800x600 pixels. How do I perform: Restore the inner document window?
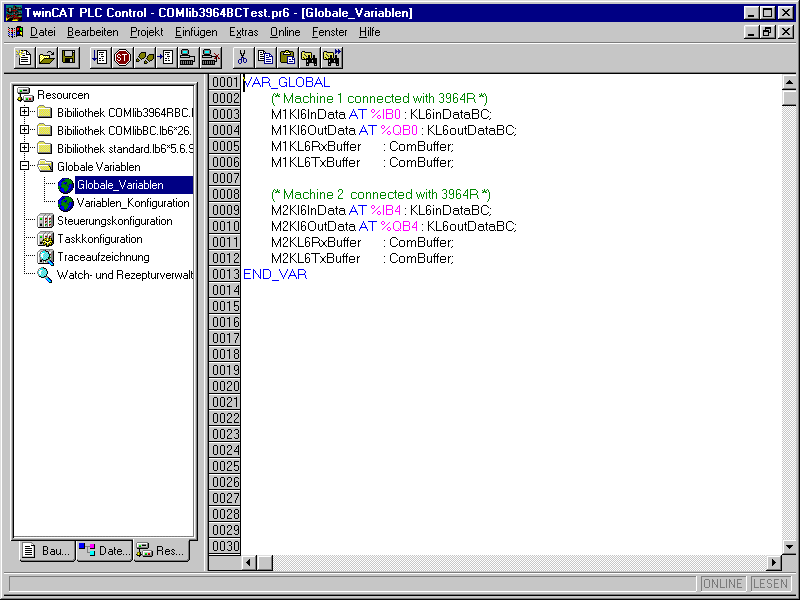tap(767, 32)
